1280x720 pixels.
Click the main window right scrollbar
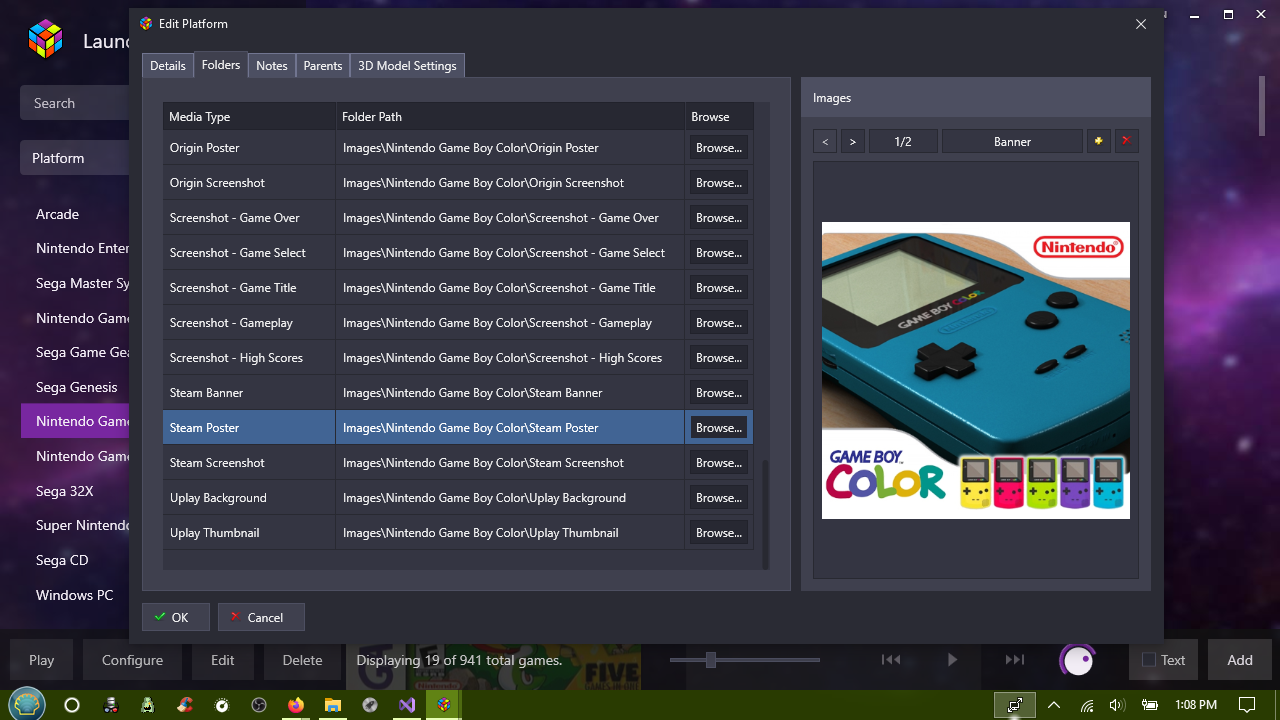[1262, 105]
